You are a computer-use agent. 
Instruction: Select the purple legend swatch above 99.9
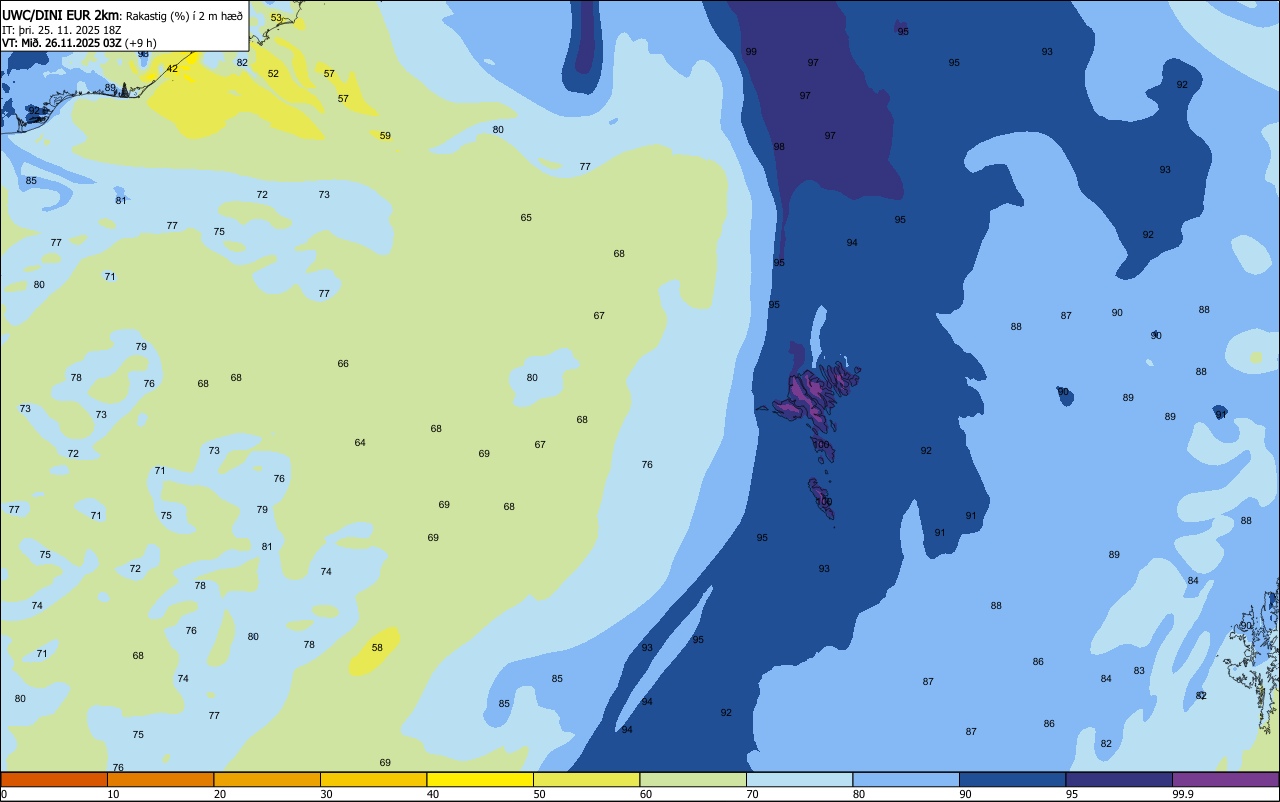pos(1225,779)
